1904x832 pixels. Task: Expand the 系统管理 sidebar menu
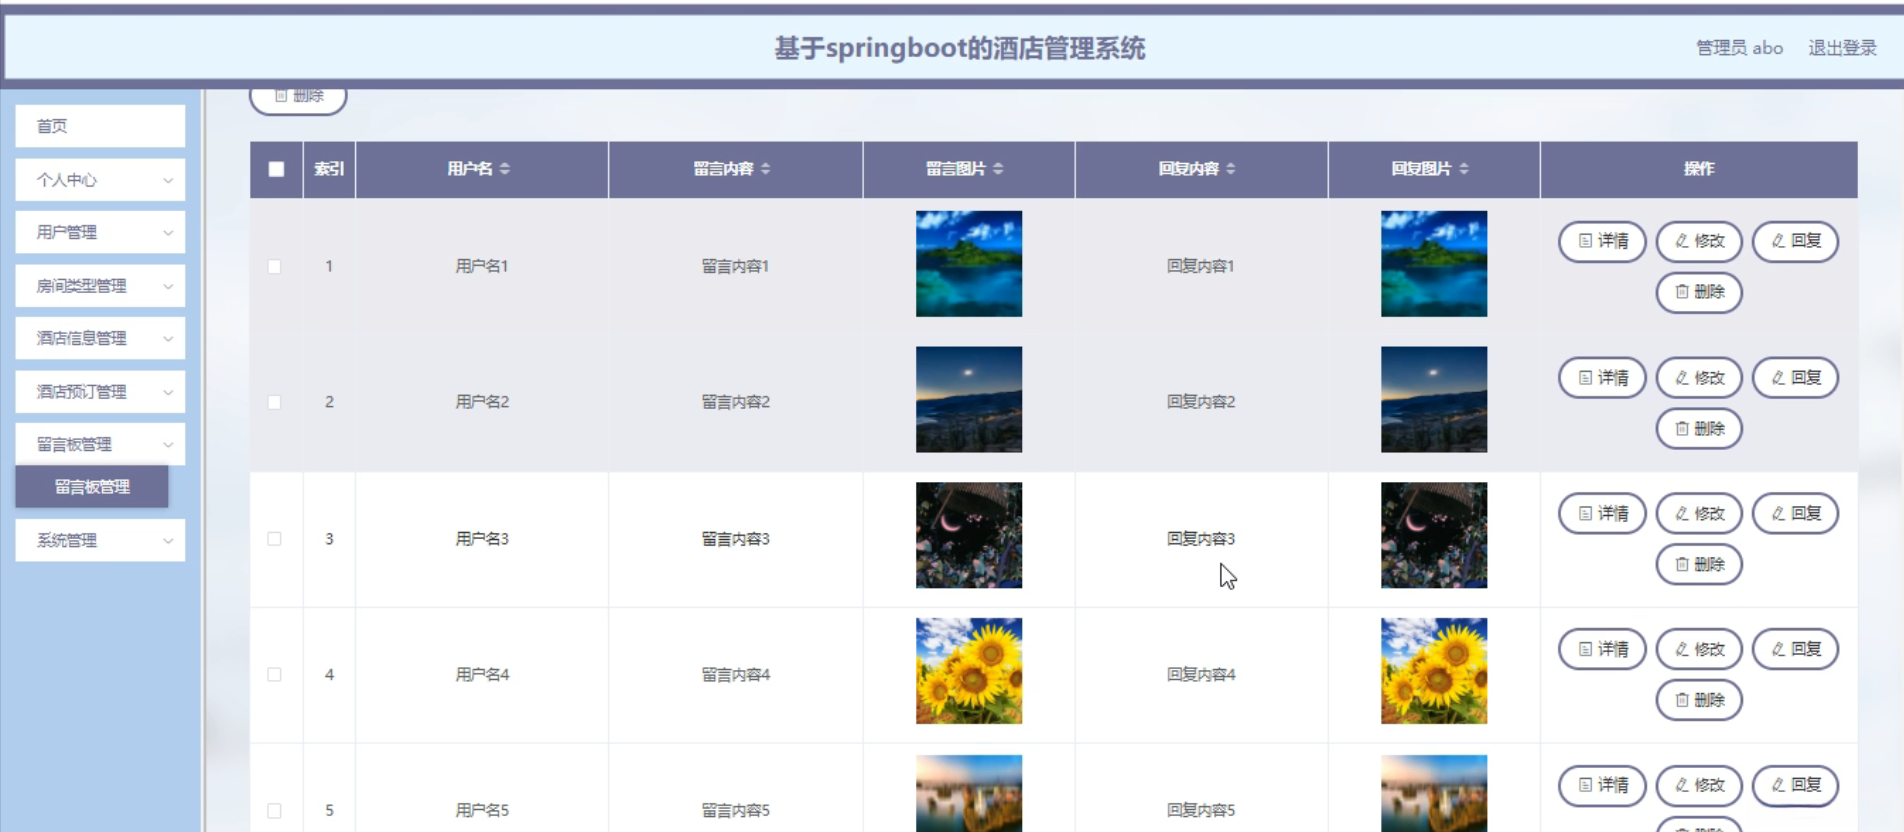click(100, 540)
